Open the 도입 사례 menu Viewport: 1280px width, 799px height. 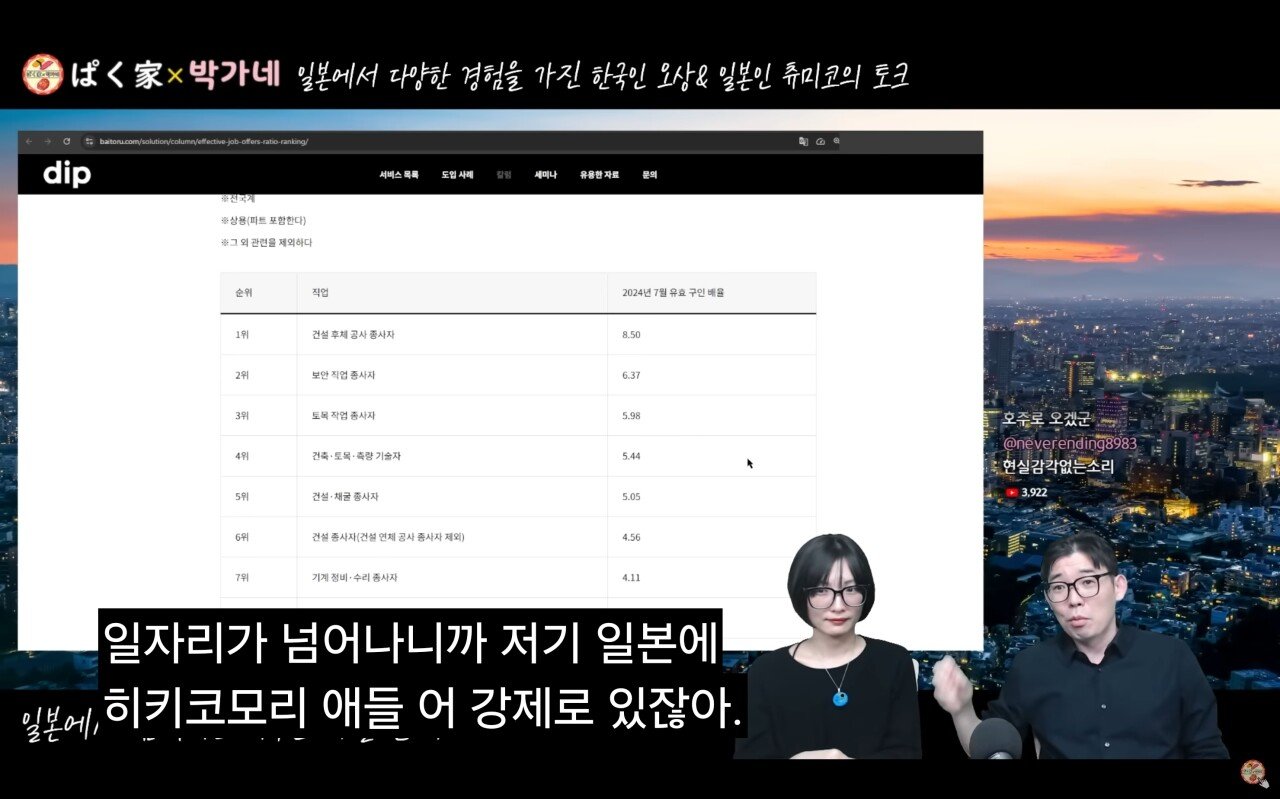point(457,175)
